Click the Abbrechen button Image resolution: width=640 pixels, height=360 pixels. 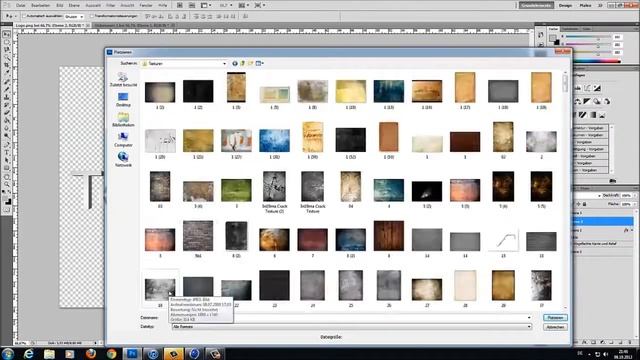pos(555,327)
